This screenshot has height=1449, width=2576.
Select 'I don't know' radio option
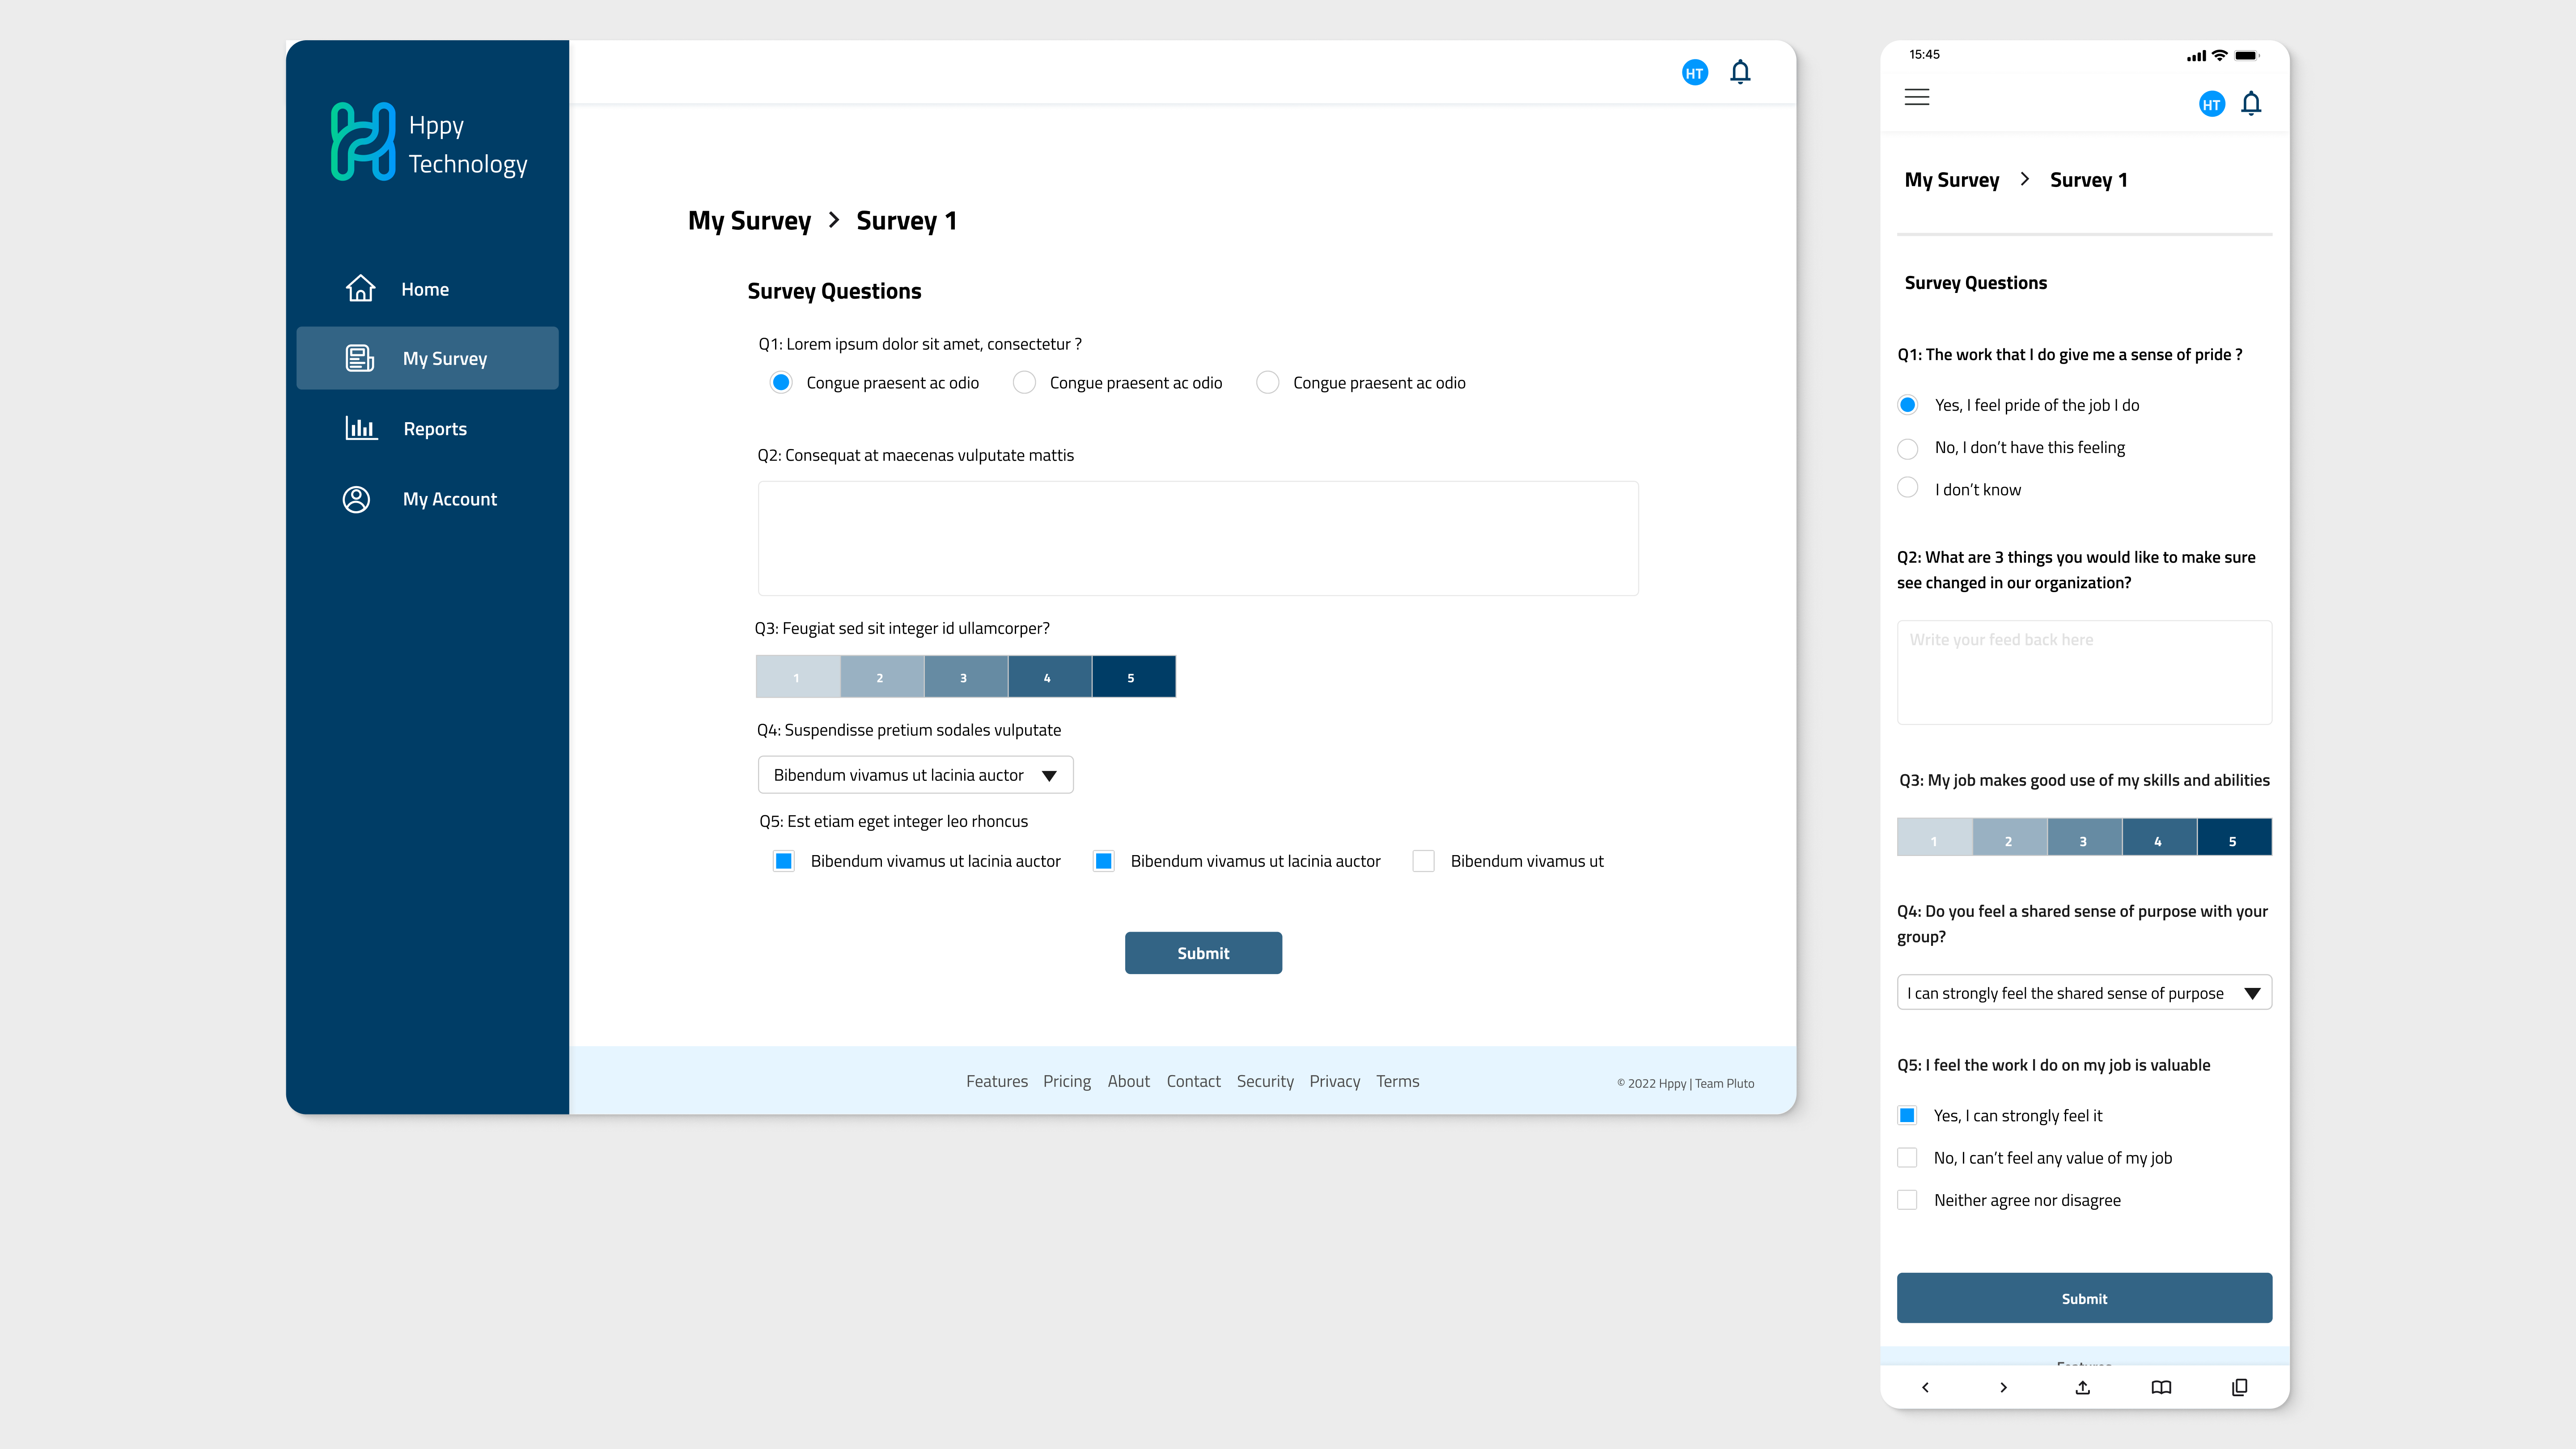point(1908,488)
